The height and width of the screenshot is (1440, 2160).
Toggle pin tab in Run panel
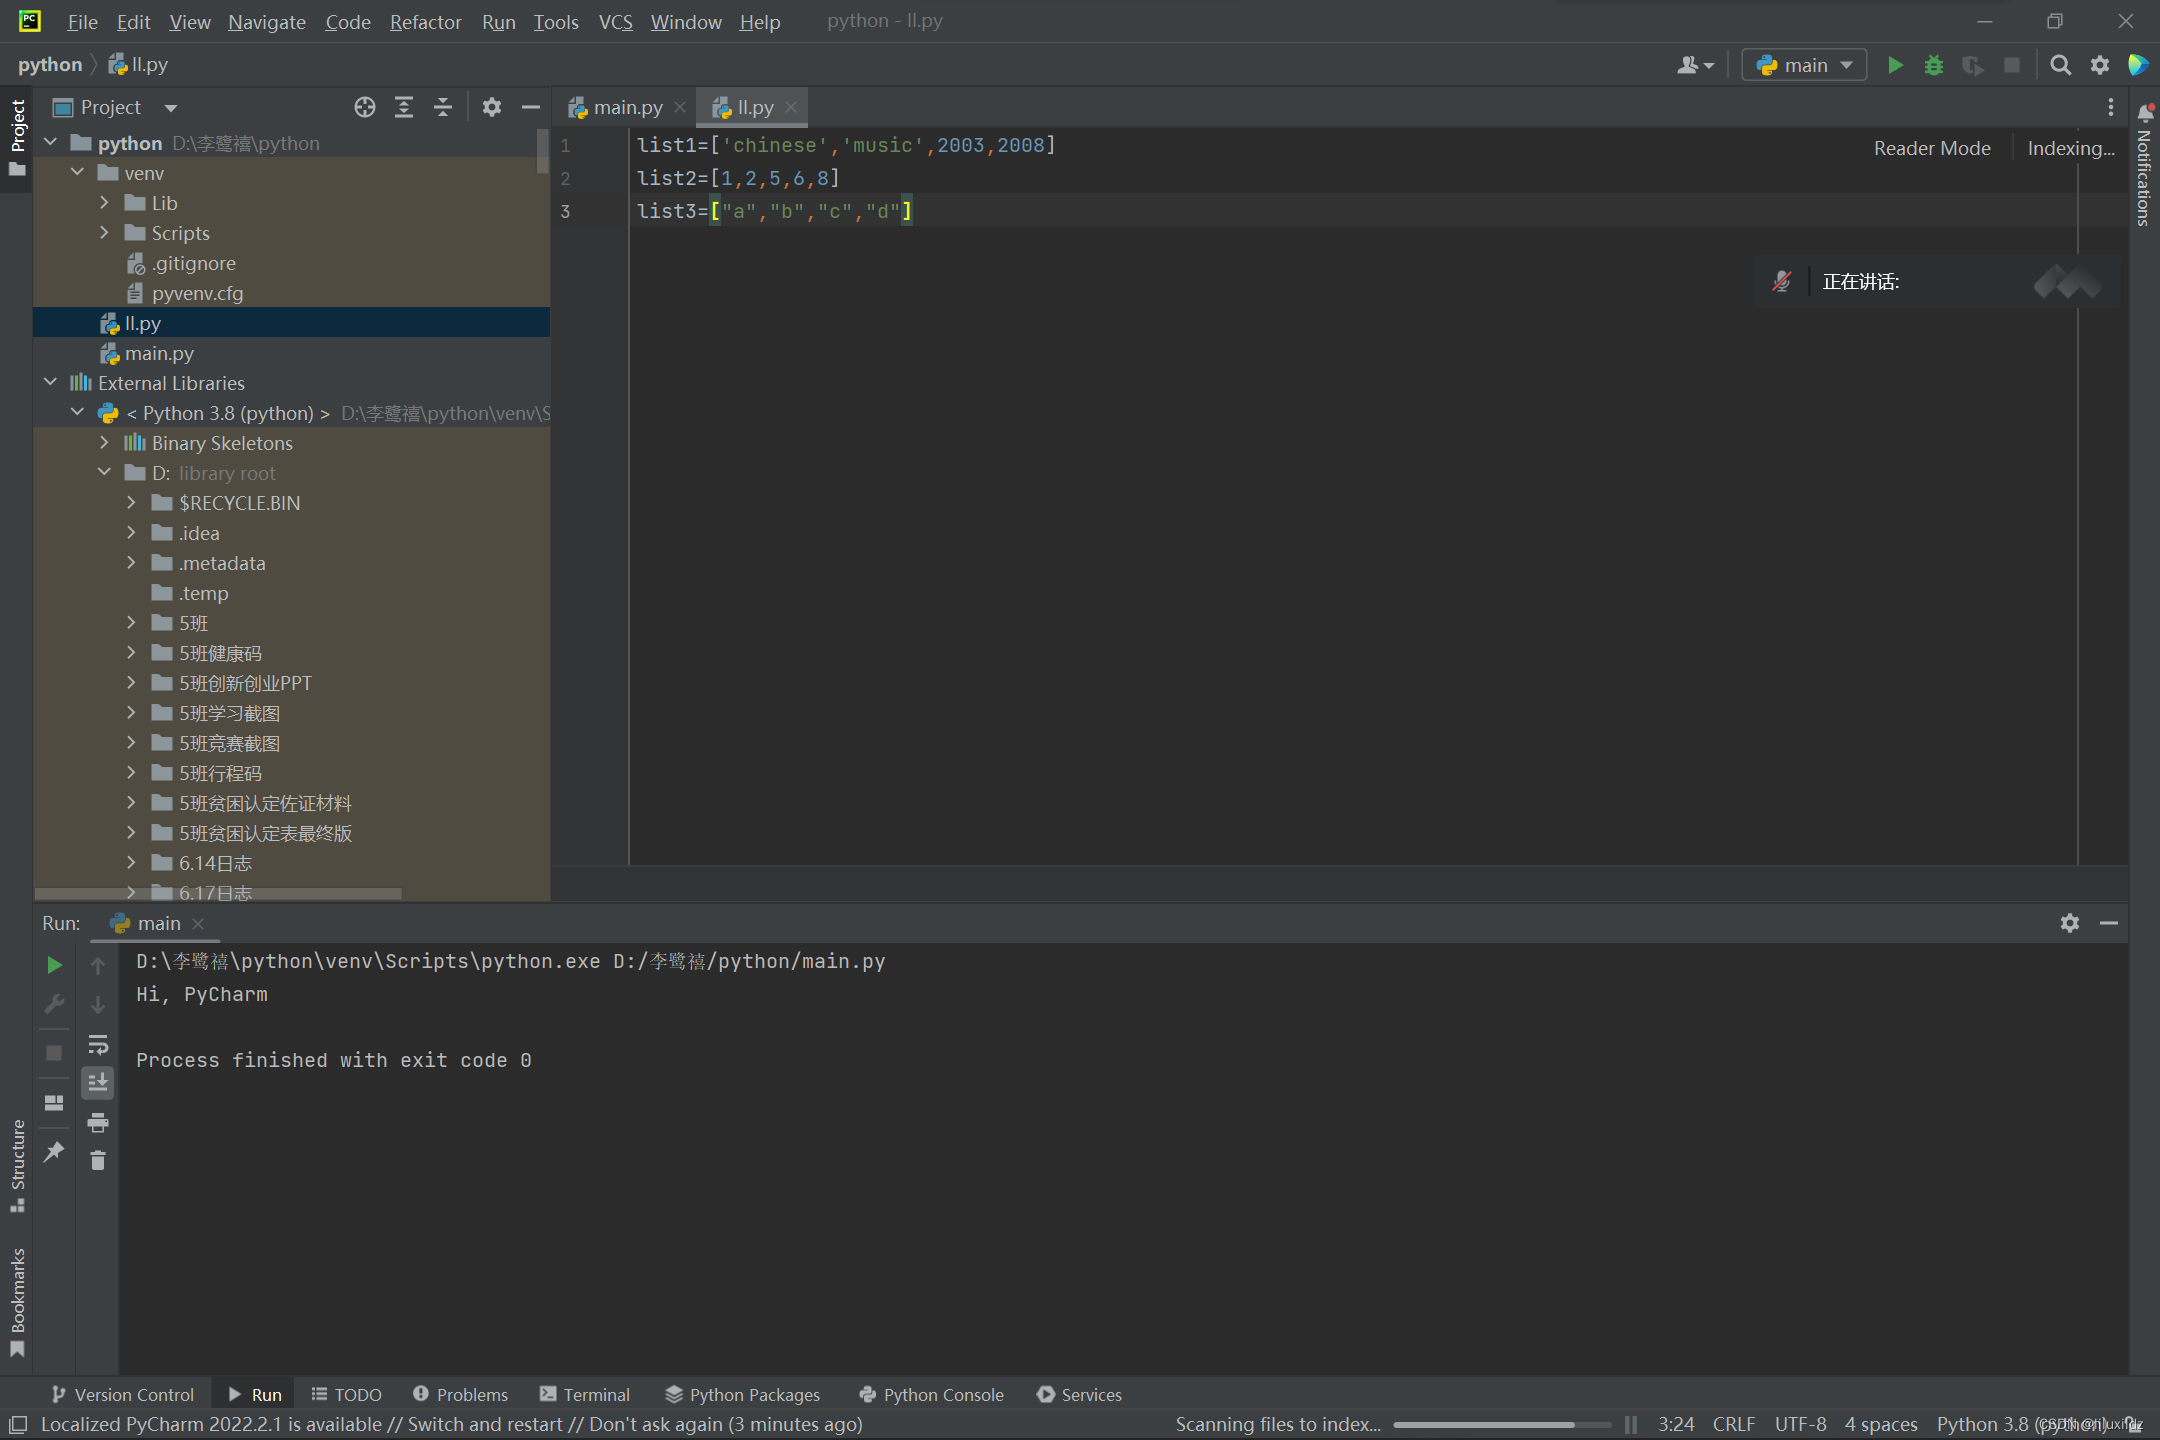coord(55,1152)
